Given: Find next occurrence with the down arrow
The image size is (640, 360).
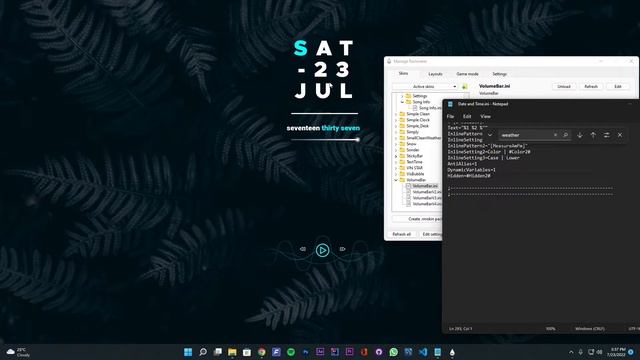Looking at the screenshot, I should 580,135.
